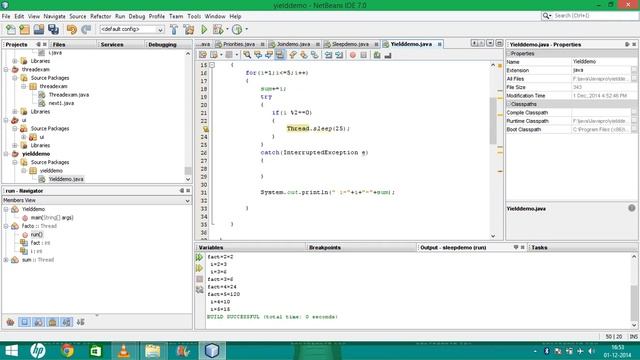The height and width of the screenshot is (360, 640).
Task: Click the New File toolbar icon
Action: pos(11,29)
